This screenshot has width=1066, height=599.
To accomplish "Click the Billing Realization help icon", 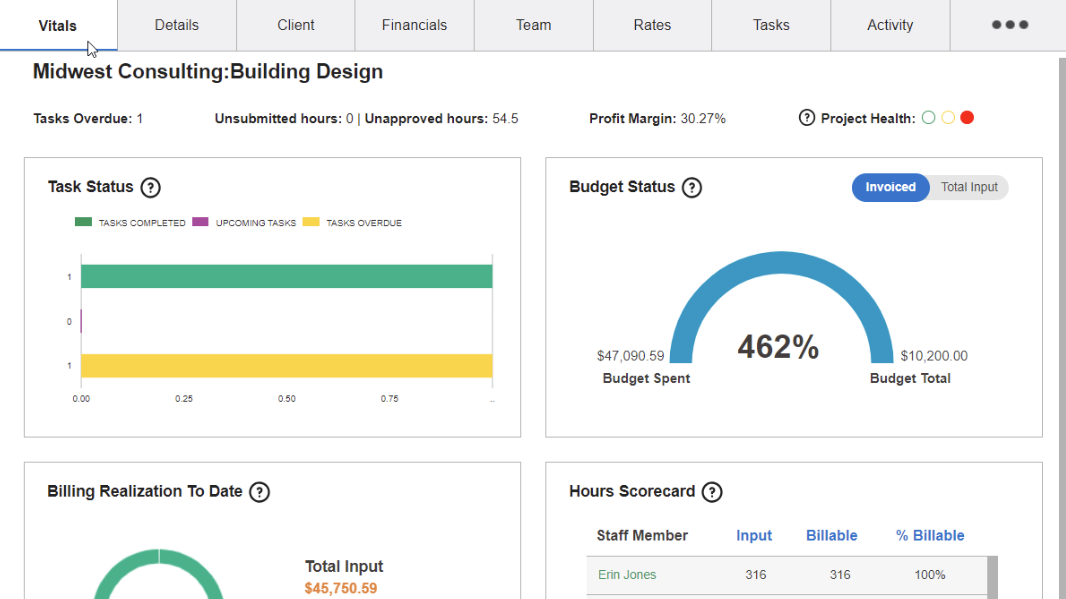I will [259, 492].
